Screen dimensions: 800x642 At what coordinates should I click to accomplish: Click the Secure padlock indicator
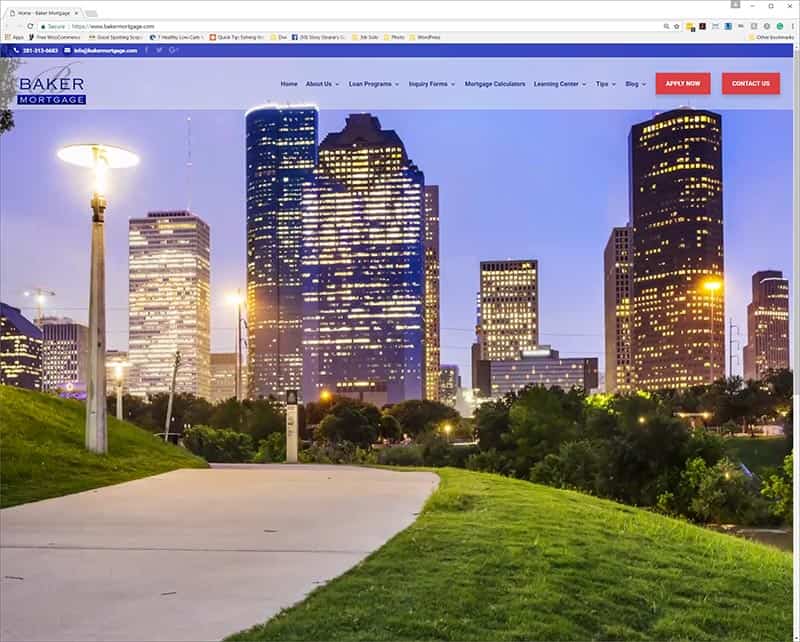tap(53, 27)
